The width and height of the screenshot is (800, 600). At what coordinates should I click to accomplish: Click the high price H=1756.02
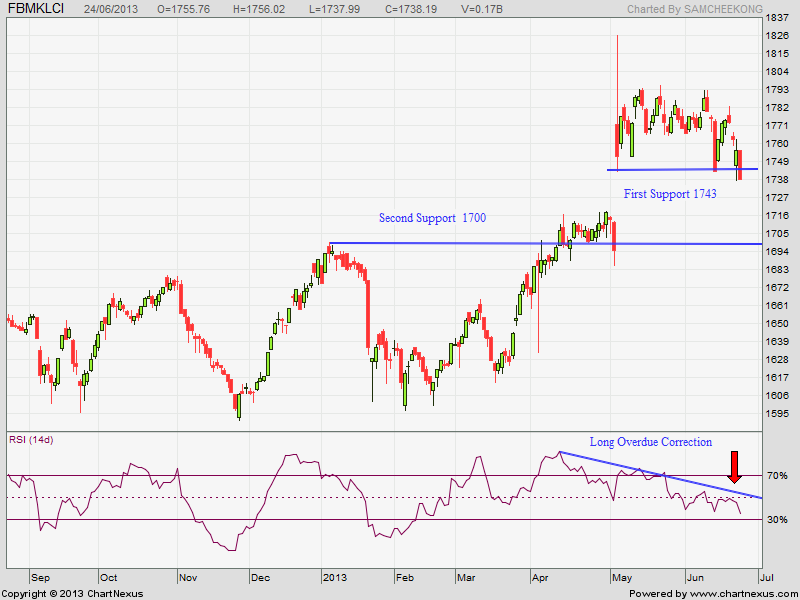pos(259,9)
